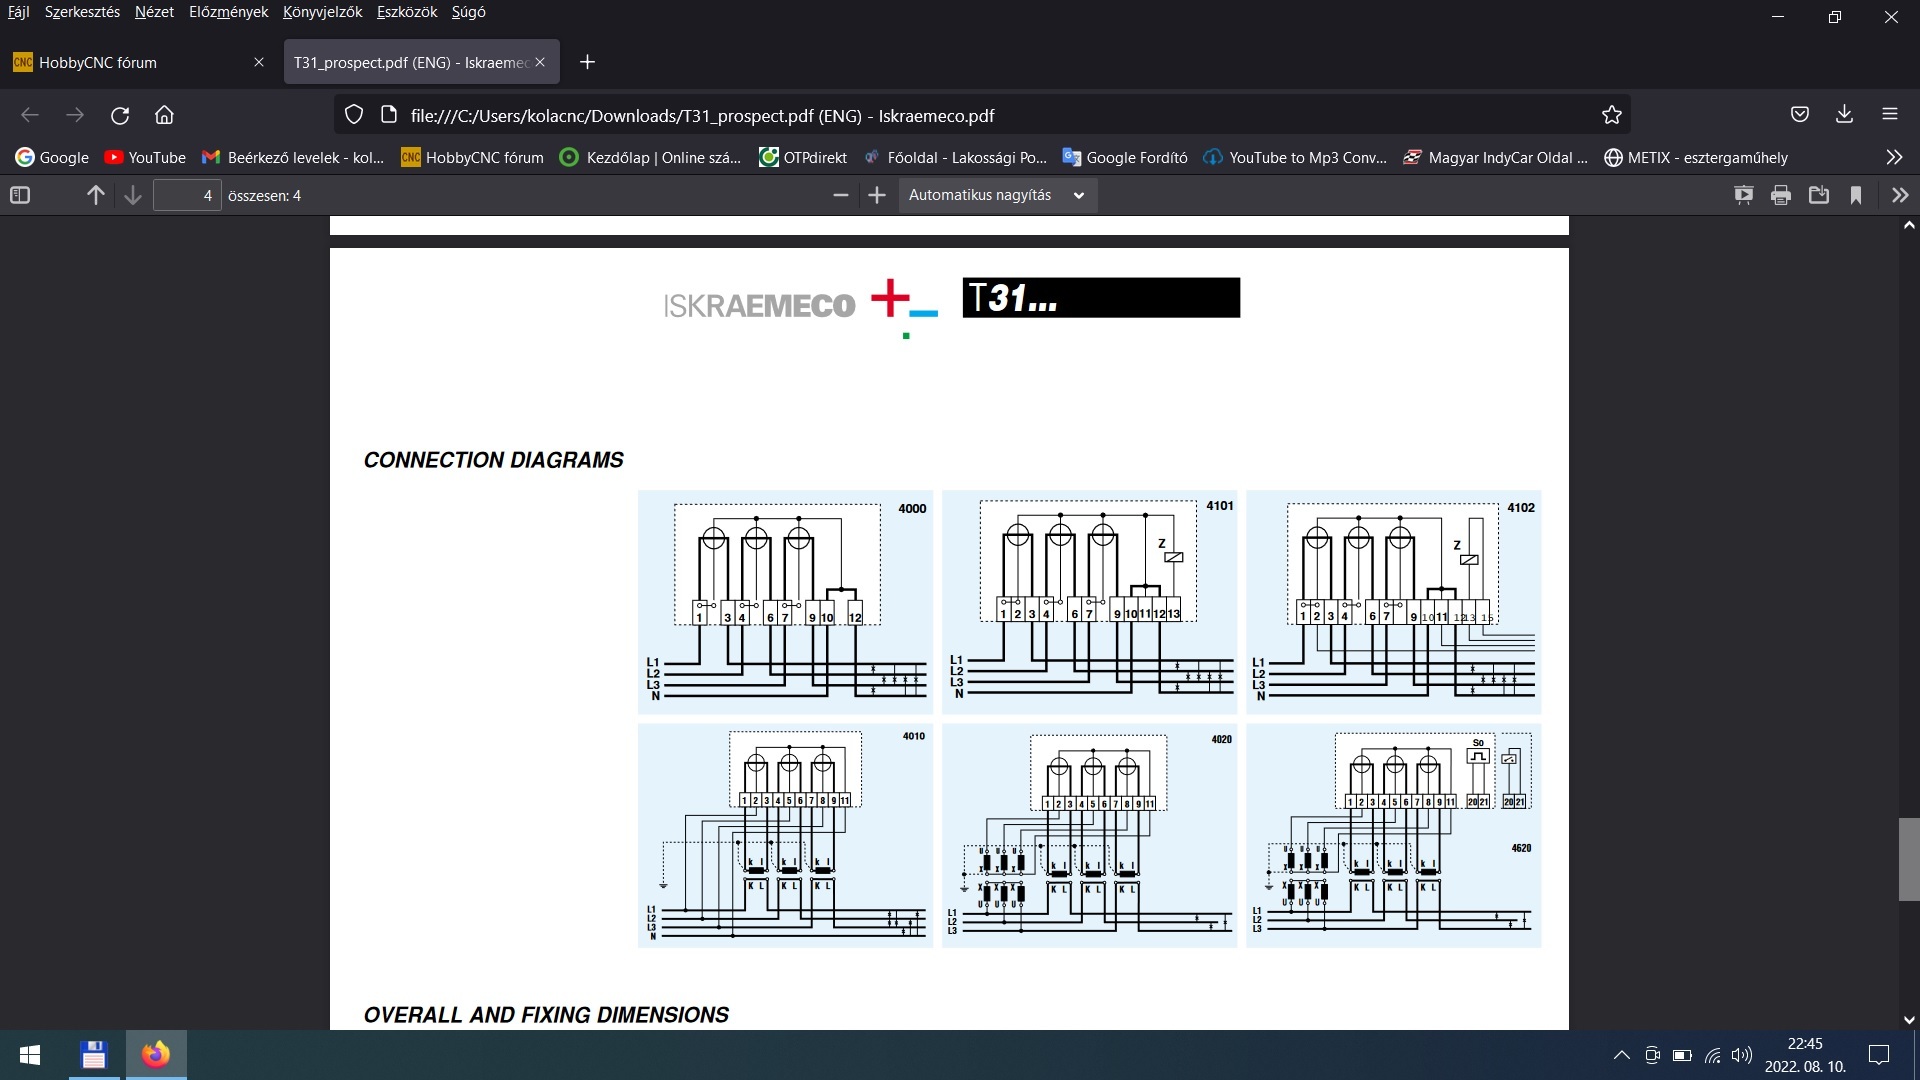Bookmark this page with star icon
1920x1080 pixels.
1611,115
